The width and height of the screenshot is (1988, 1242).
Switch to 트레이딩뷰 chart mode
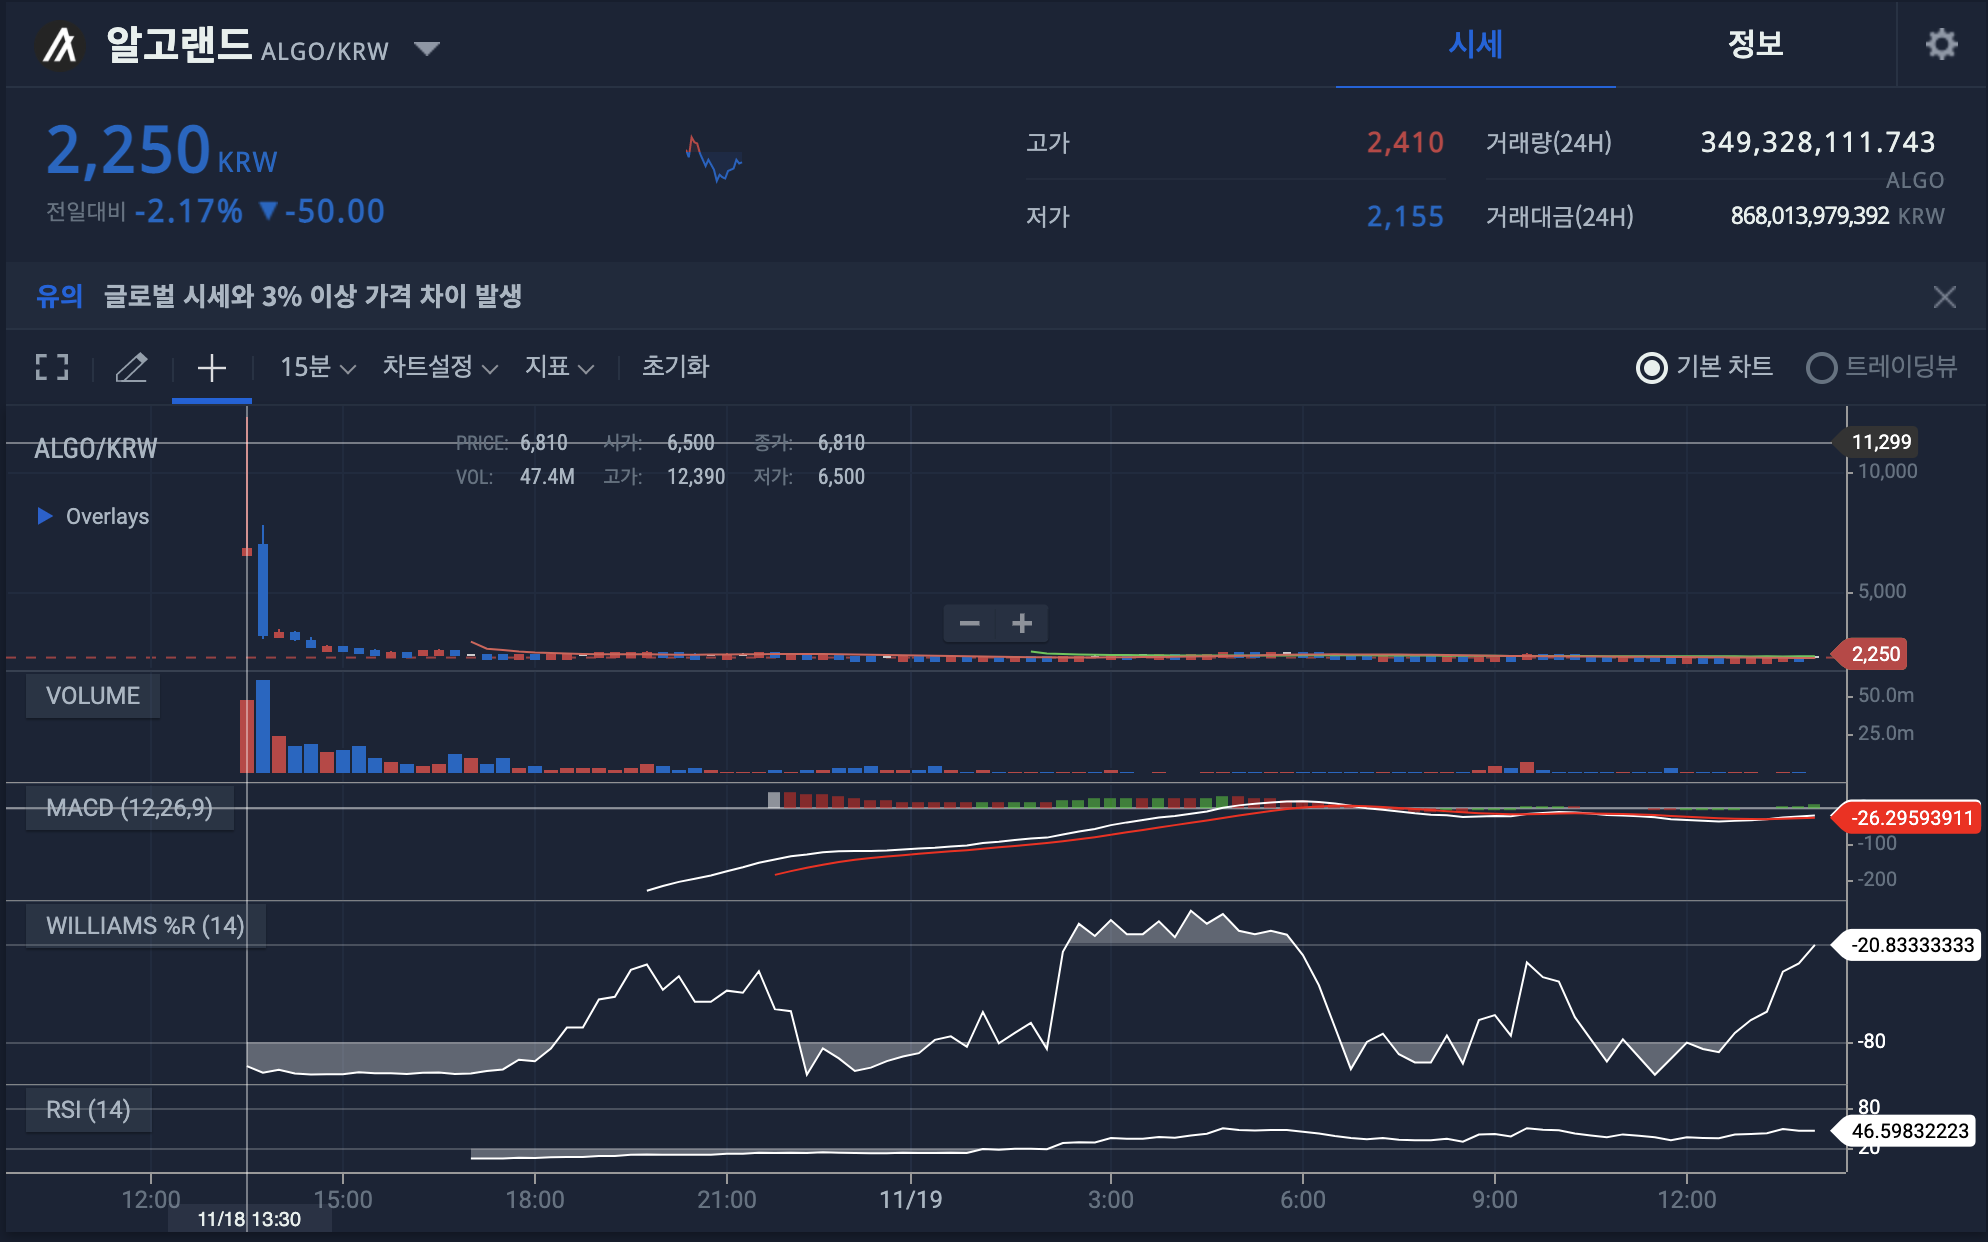(x=1821, y=367)
